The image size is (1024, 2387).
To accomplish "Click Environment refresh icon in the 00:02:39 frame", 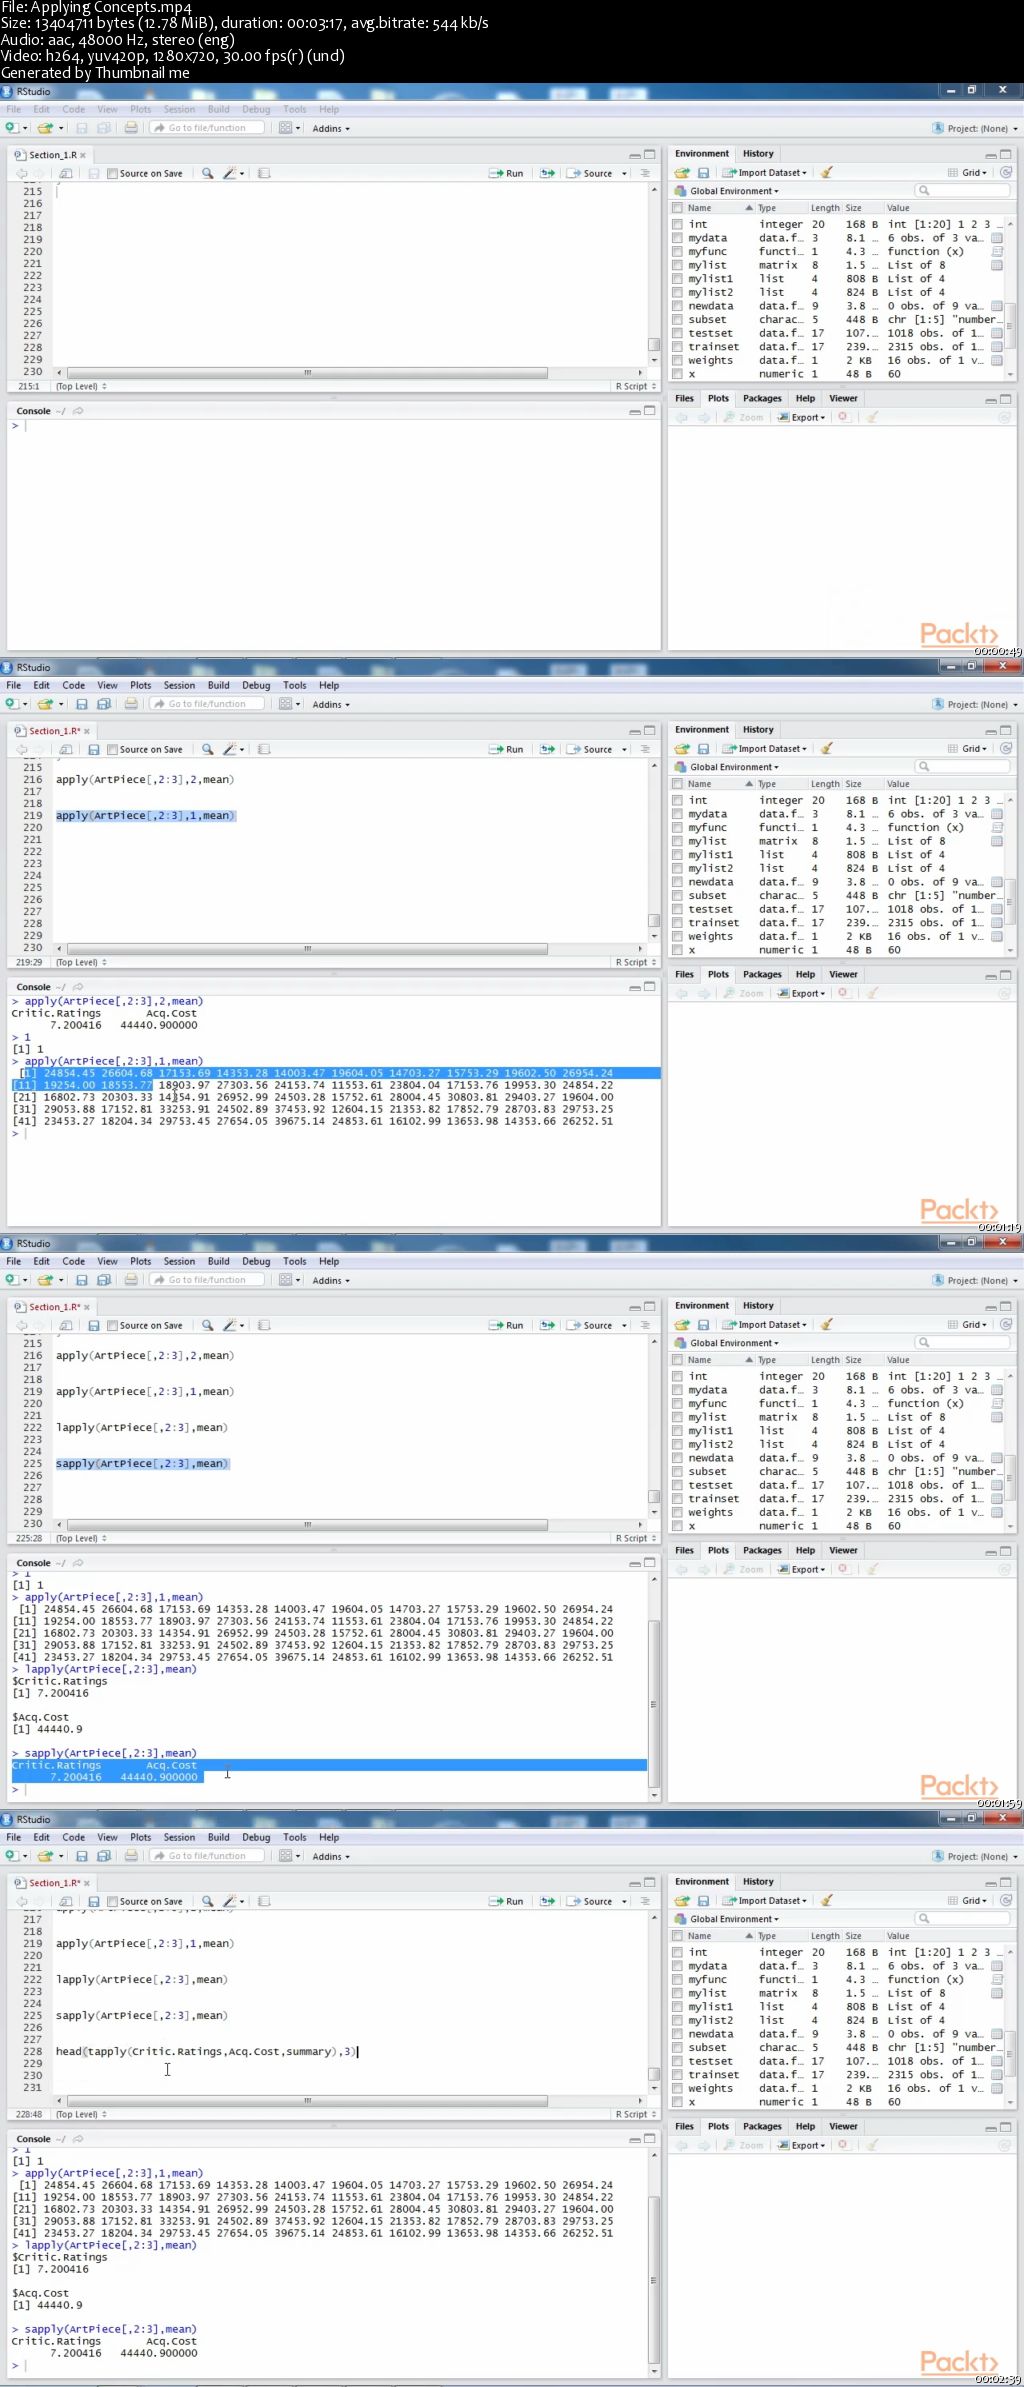I will click(1006, 1901).
